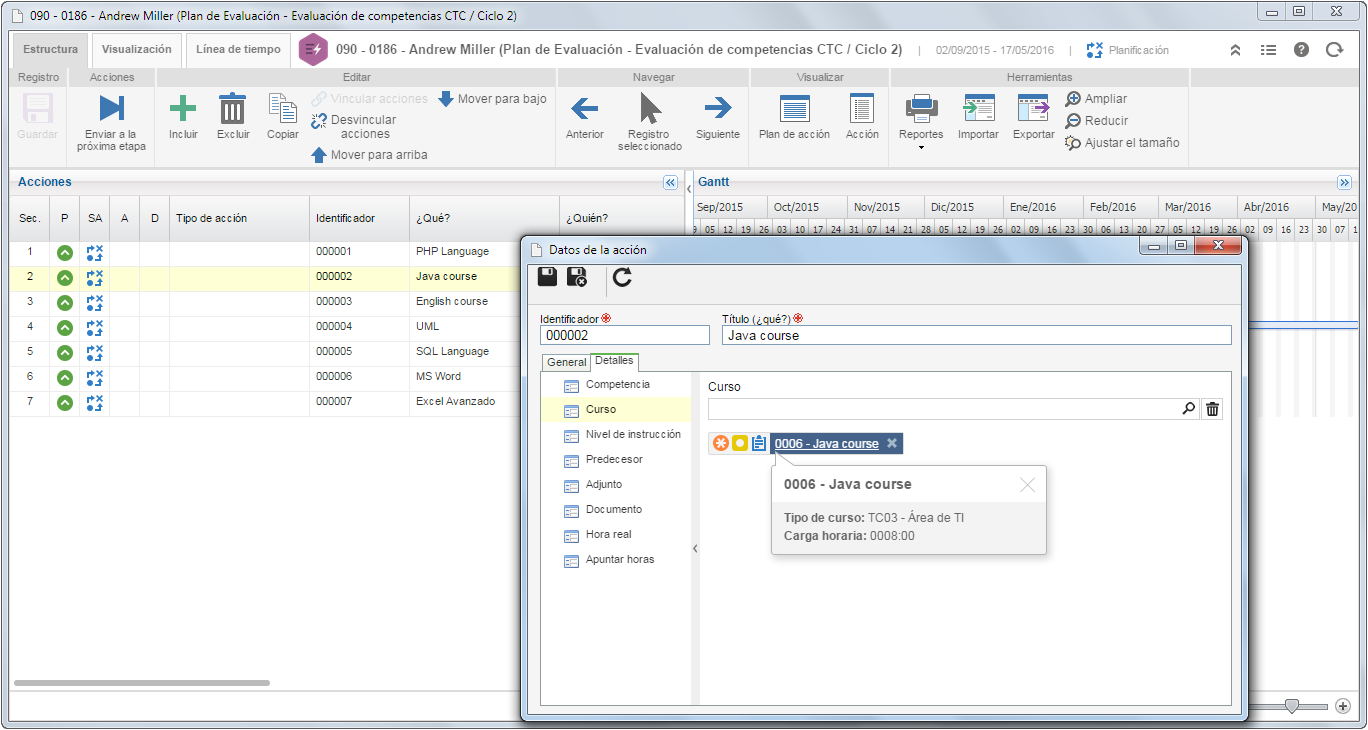The width and height of the screenshot is (1368, 730).
Task: Click the trash icon next to Curso search field
Action: point(1212,408)
